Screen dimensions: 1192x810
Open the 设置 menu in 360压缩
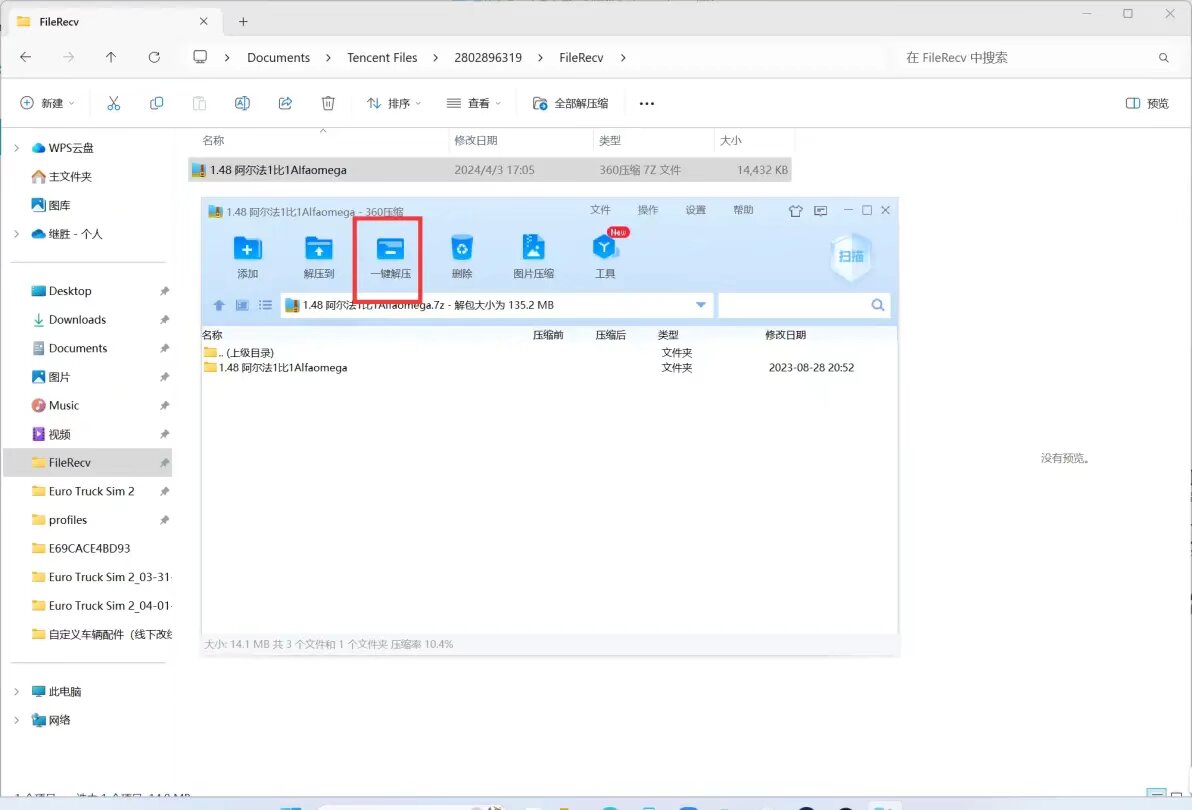pyautogui.click(x=696, y=210)
